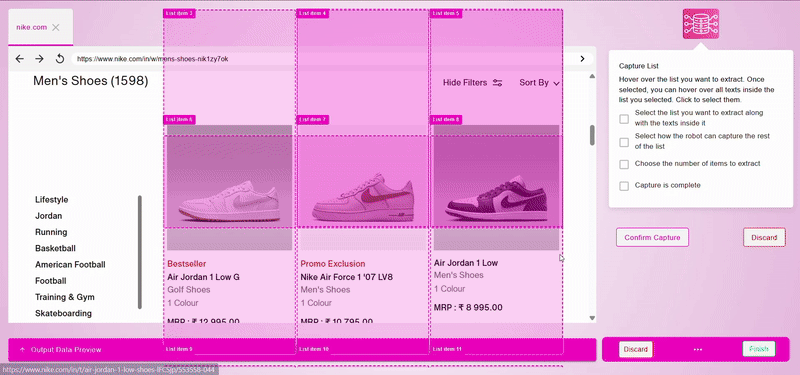This screenshot has width=800, height=375.
Task: Click Air Jordan 1 Low shoe image
Action: tap(496, 187)
